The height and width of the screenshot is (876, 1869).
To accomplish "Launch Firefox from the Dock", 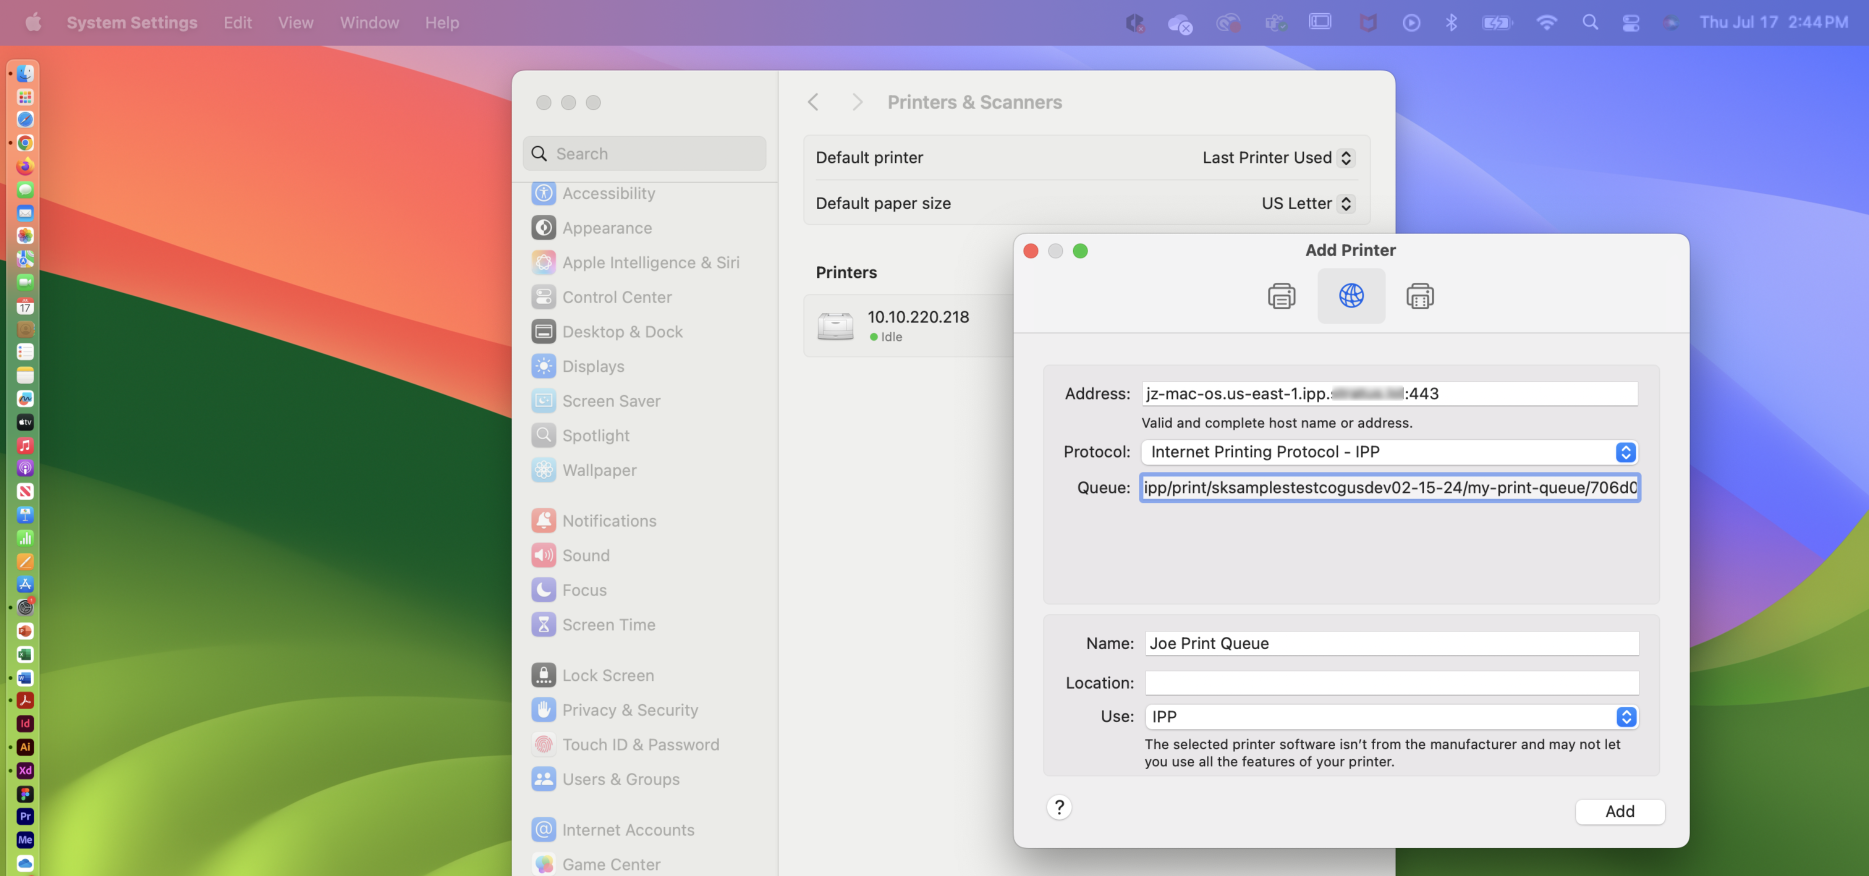I will click(25, 166).
